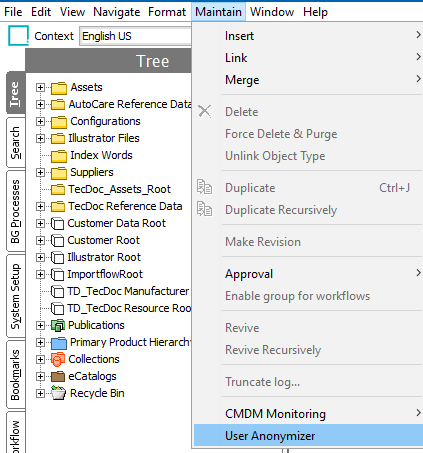The width and height of the screenshot is (423, 453).
Task: Click the brown eCatalogs folder icon
Action: [x=58, y=376]
